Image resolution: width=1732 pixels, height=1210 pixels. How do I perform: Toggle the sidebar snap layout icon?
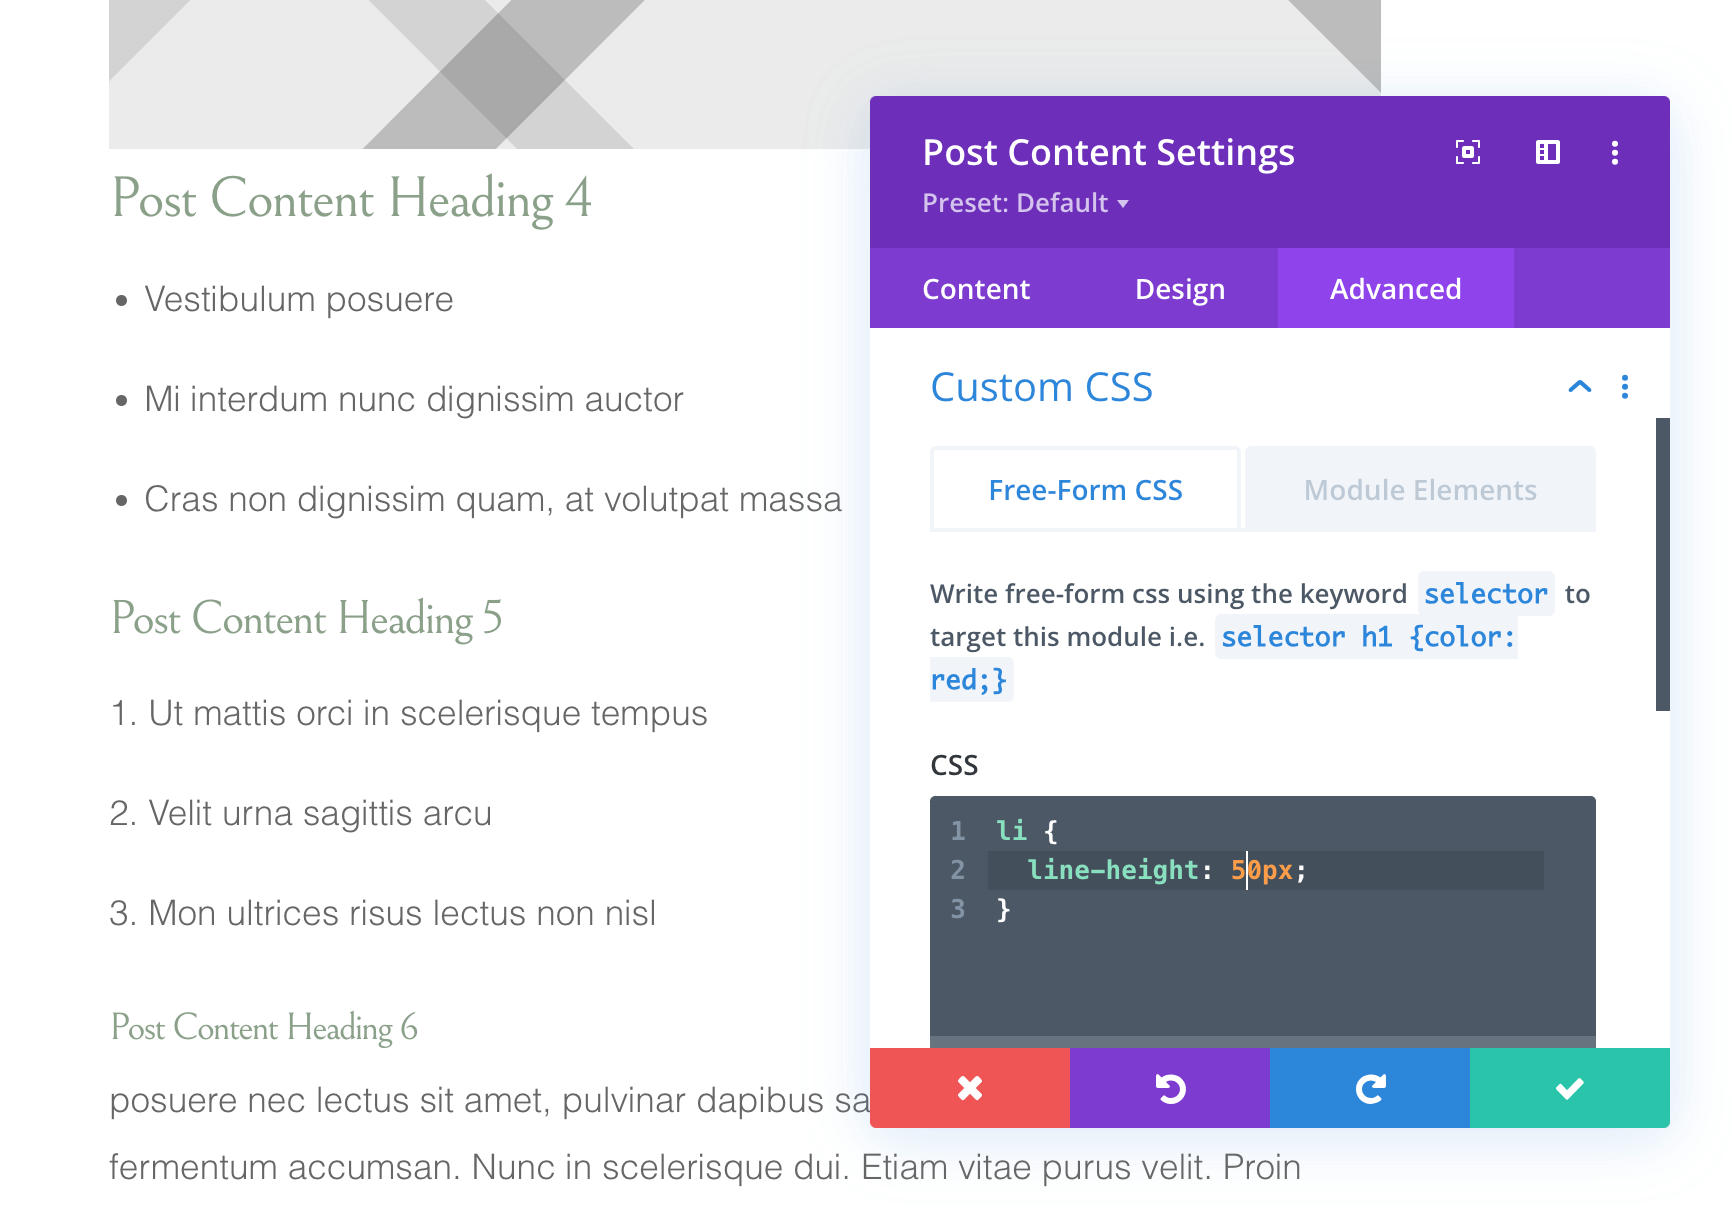(x=1547, y=152)
